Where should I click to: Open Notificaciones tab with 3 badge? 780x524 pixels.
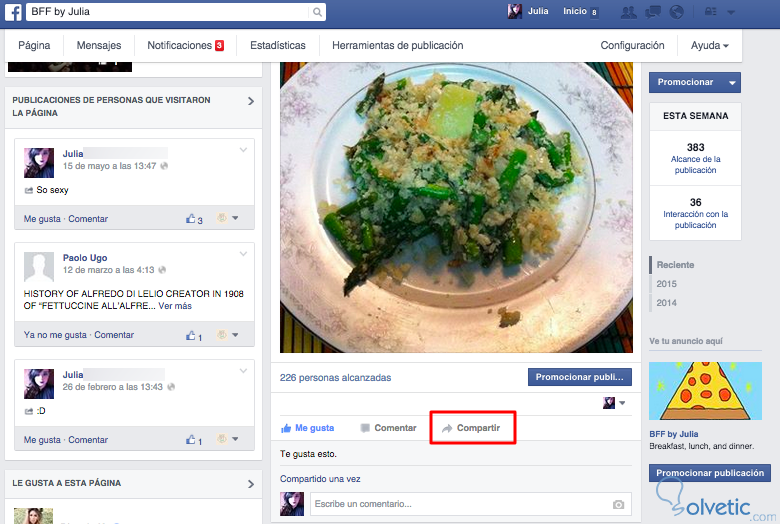tap(186, 45)
